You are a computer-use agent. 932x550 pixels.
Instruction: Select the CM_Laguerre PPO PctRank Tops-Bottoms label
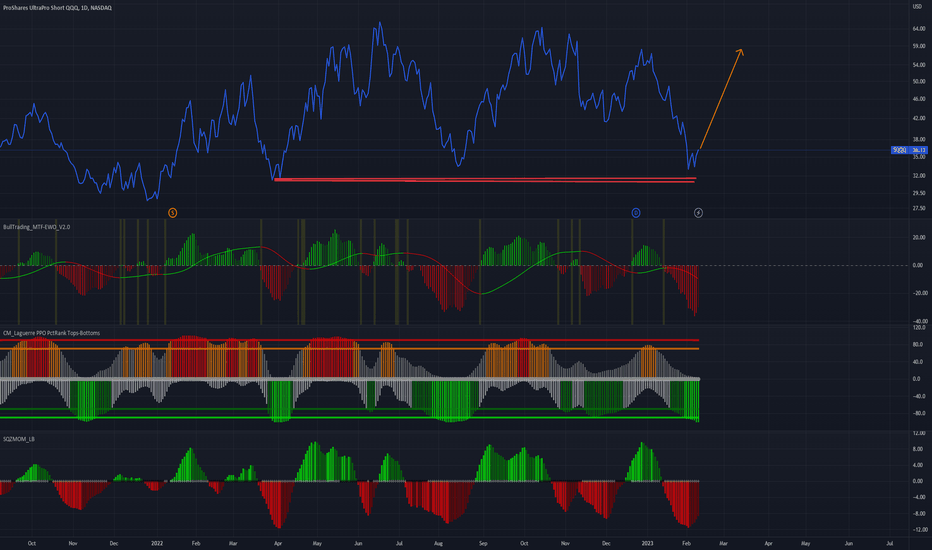tap(51, 333)
